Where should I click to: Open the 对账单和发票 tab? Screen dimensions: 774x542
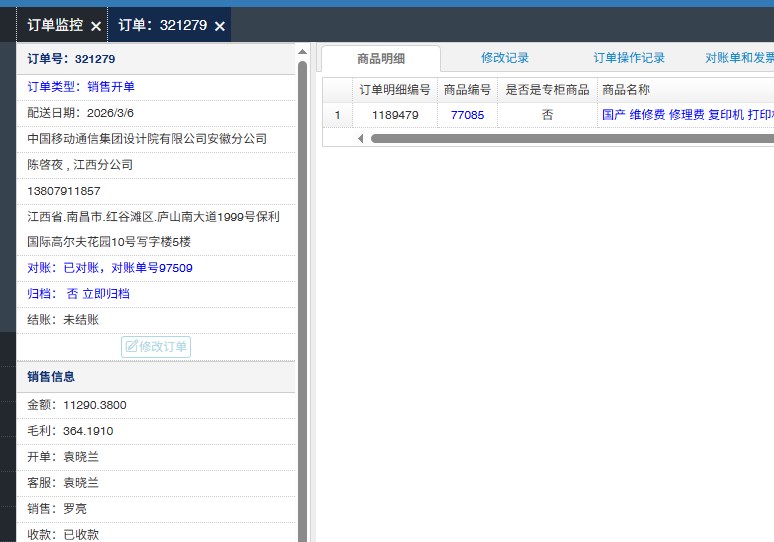(738, 58)
